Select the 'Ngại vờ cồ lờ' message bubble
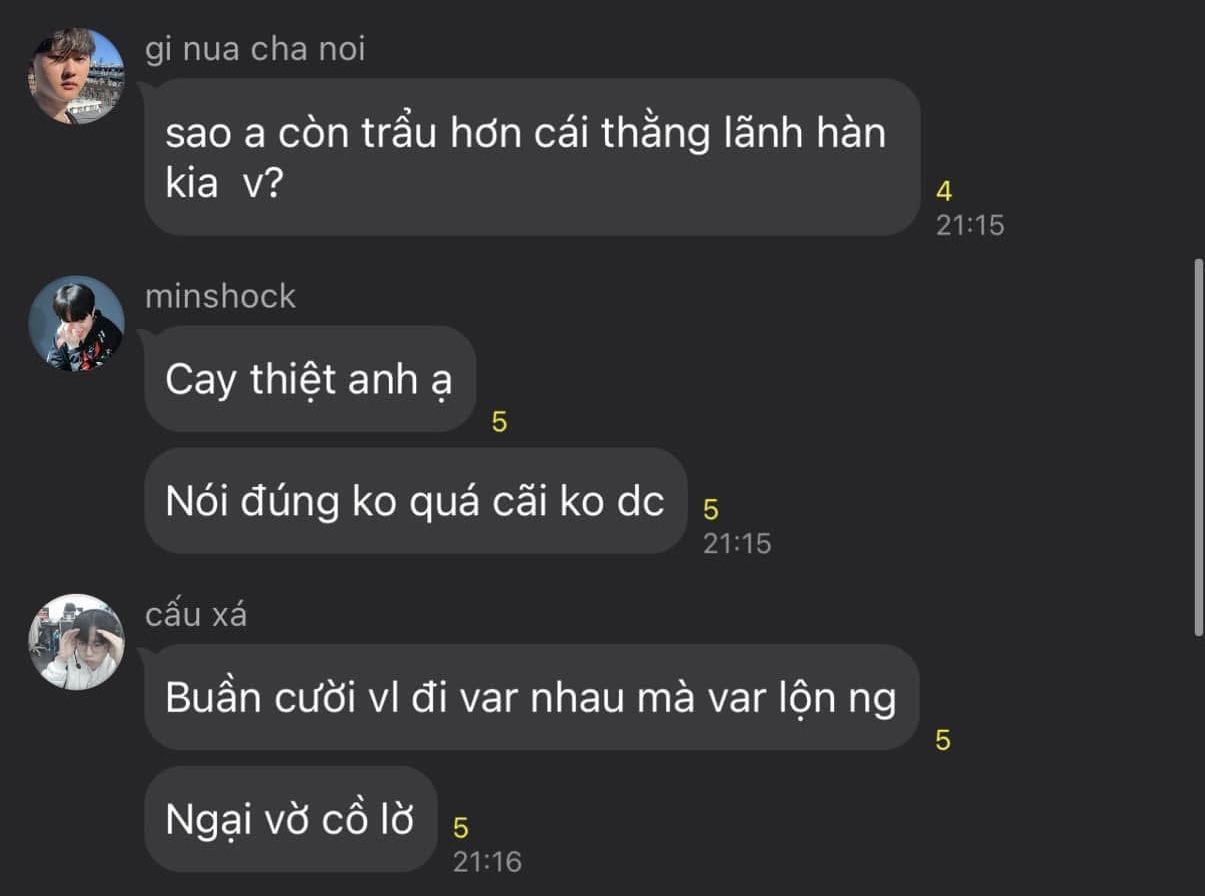Image resolution: width=1205 pixels, height=896 pixels. point(291,819)
